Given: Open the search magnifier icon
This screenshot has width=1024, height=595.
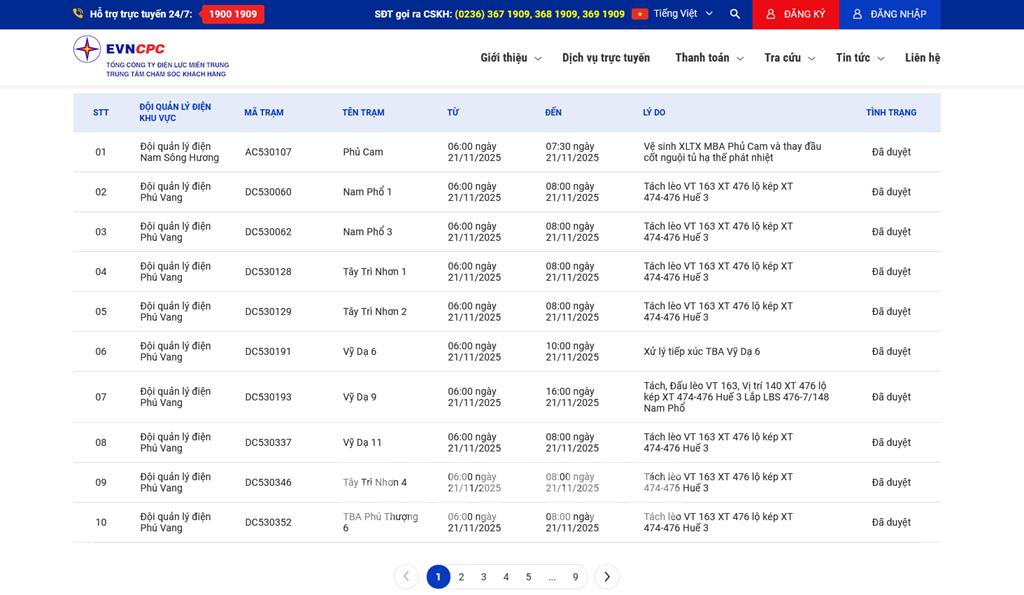Looking at the screenshot, I should click(735, 14).
